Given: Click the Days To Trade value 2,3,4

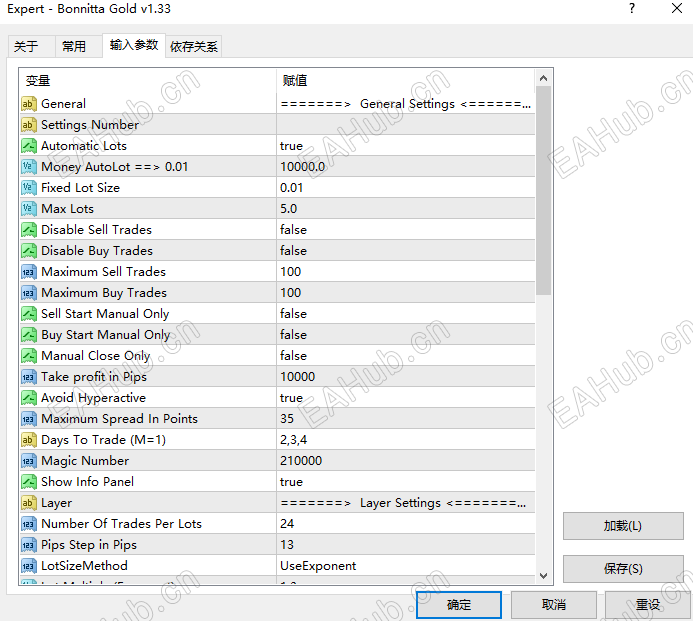Looking at the screenshot, I should (293, 440).
